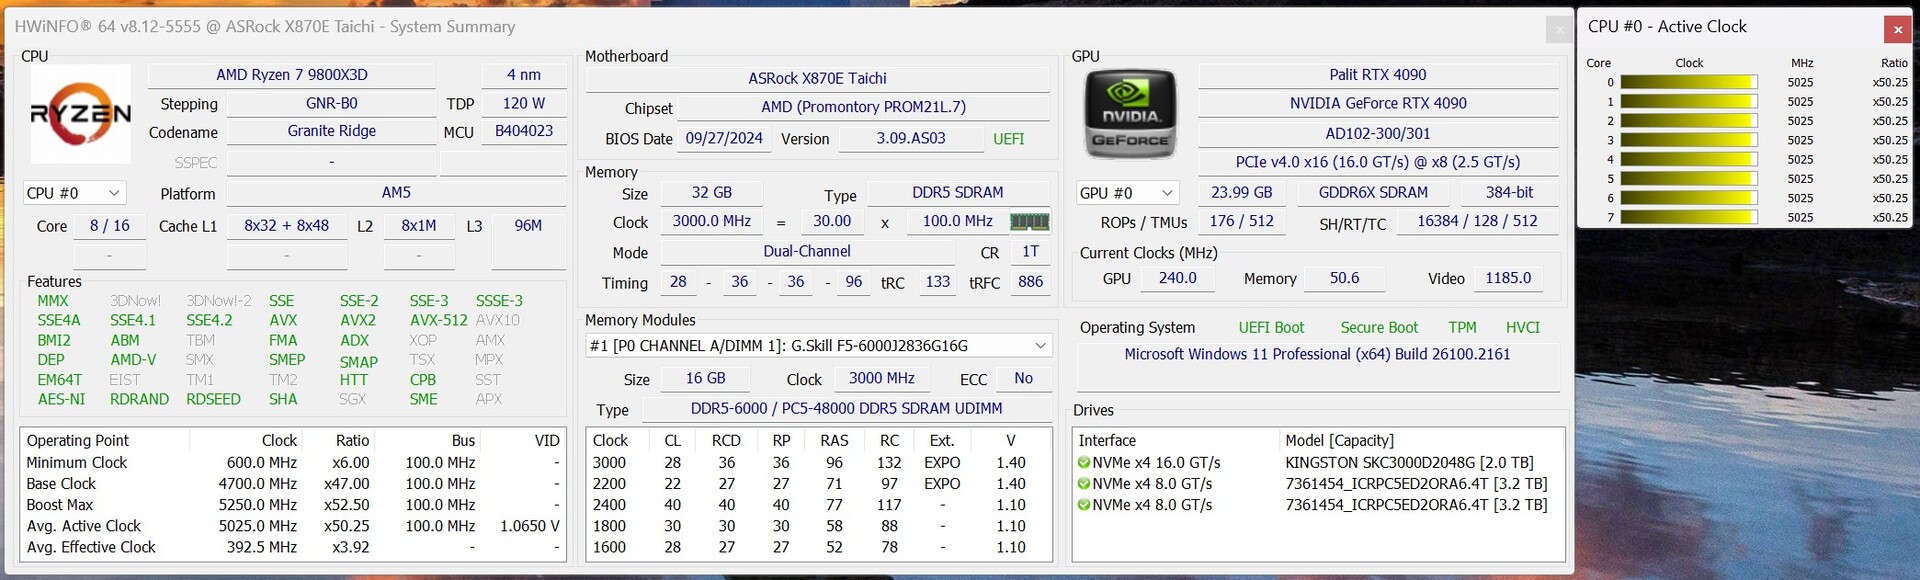
Task: Click the 4 nm process field
Action: [524, 75]
